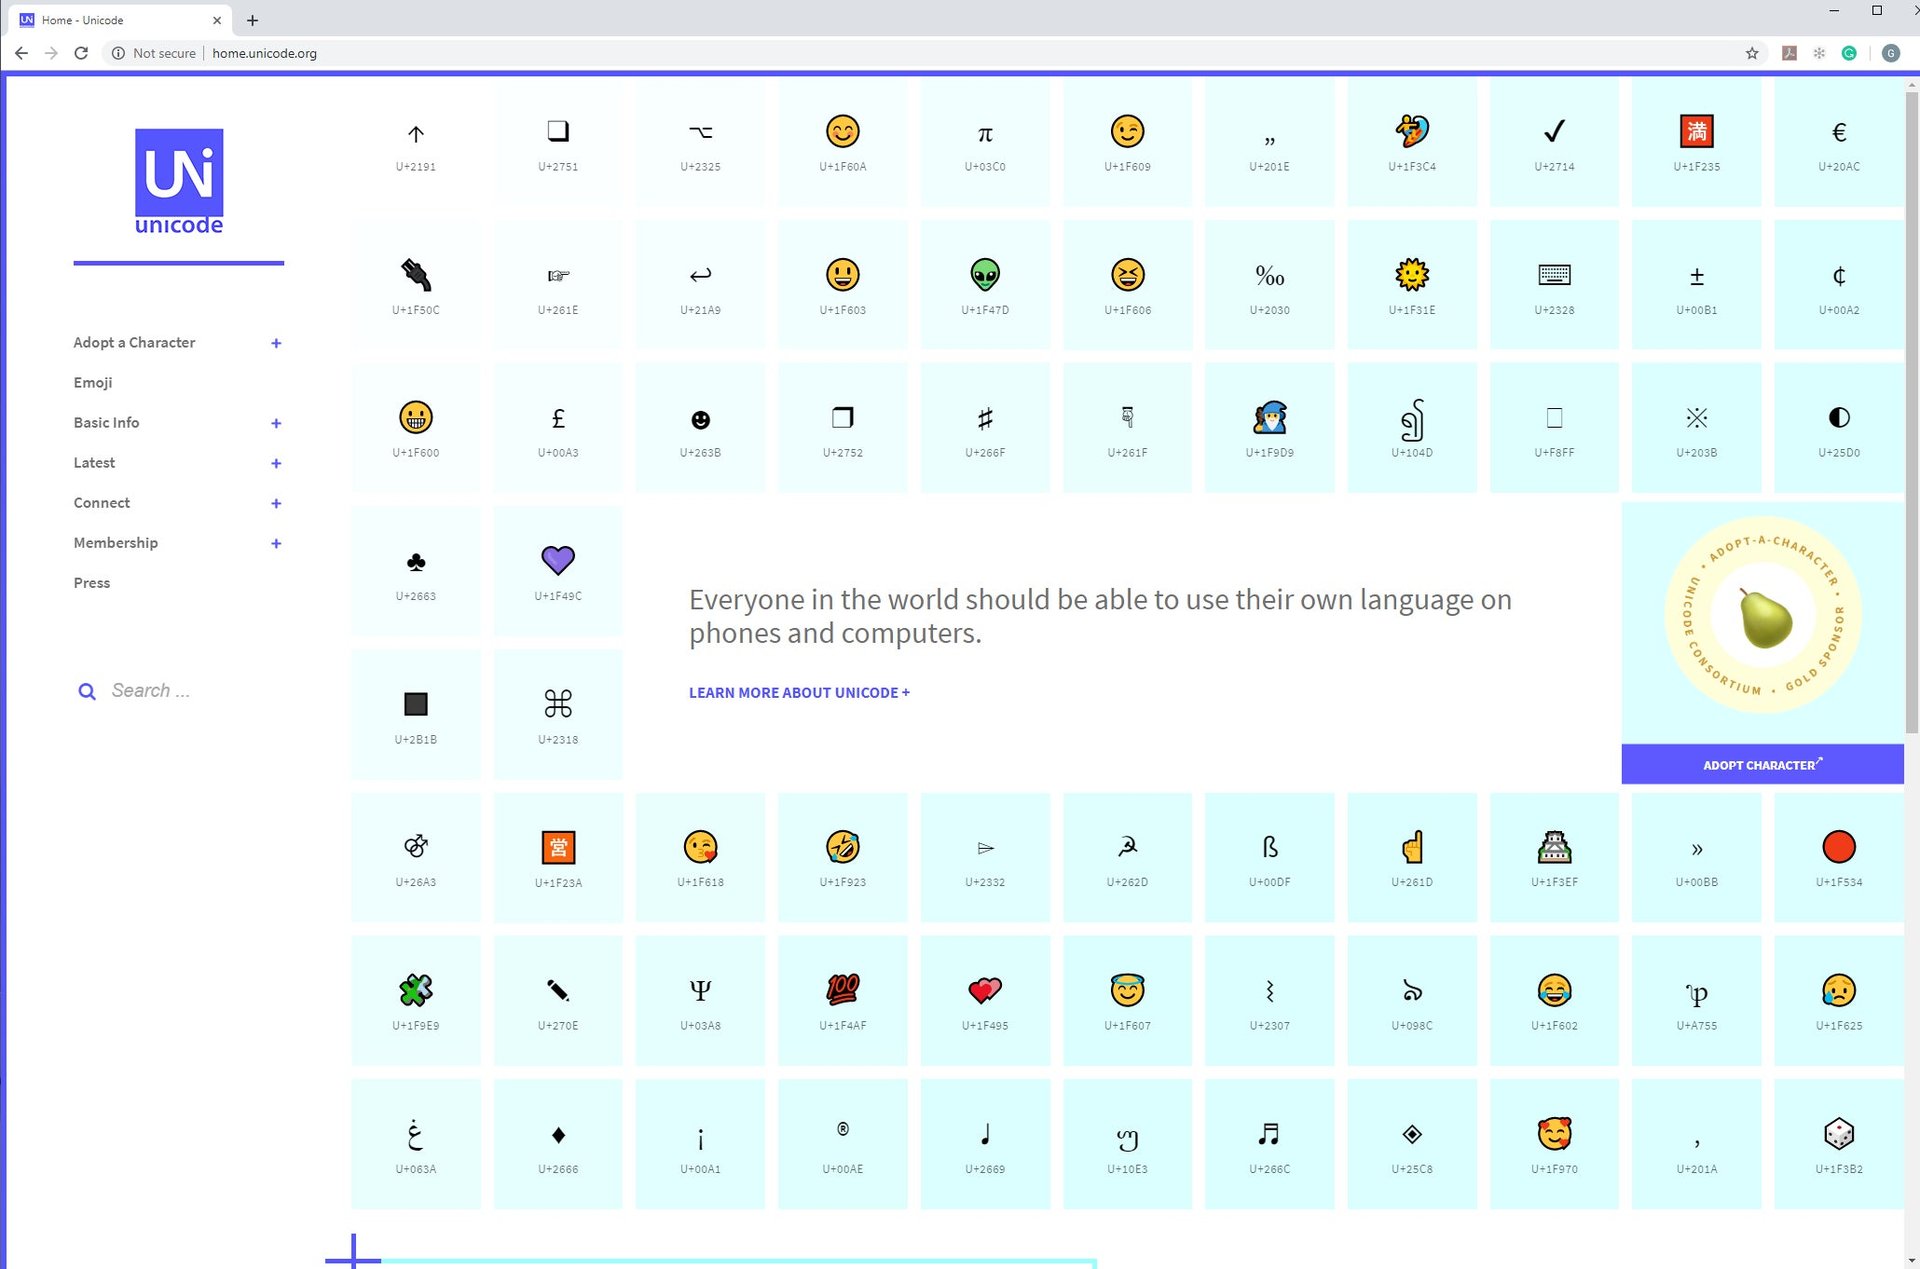Screen dimensions: 1920x1269
Task: Select the half circle U+25D0 tile
Action: click(x=1839, y=428)
